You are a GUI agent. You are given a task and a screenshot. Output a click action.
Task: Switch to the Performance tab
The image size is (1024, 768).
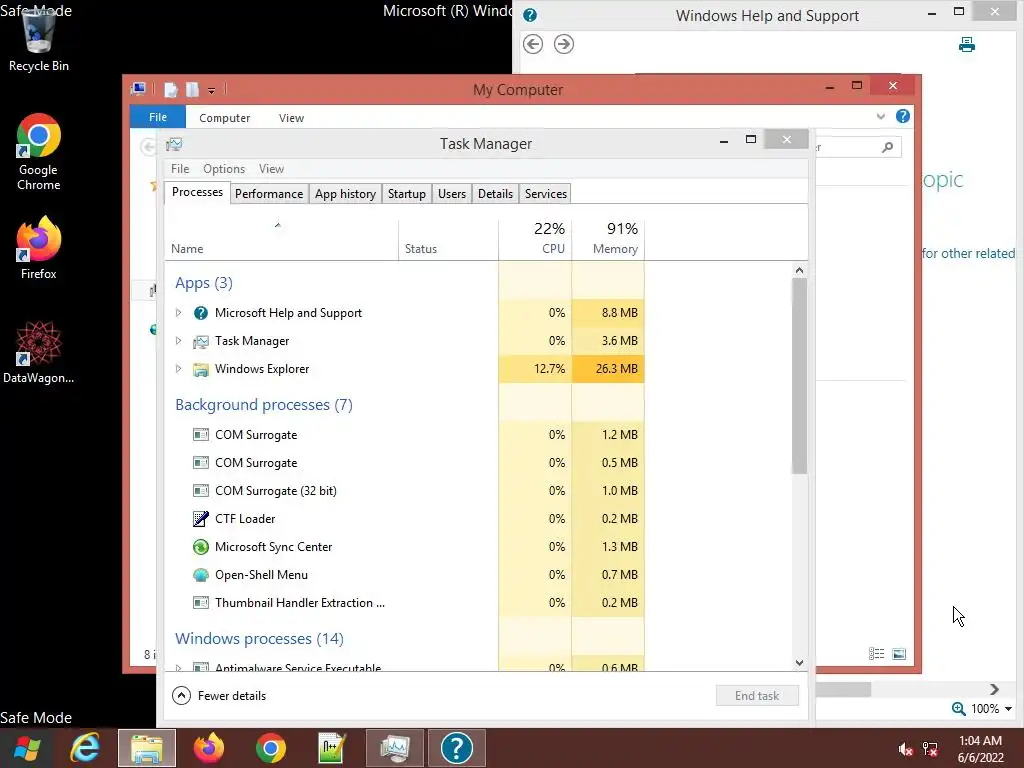point(269,194)
